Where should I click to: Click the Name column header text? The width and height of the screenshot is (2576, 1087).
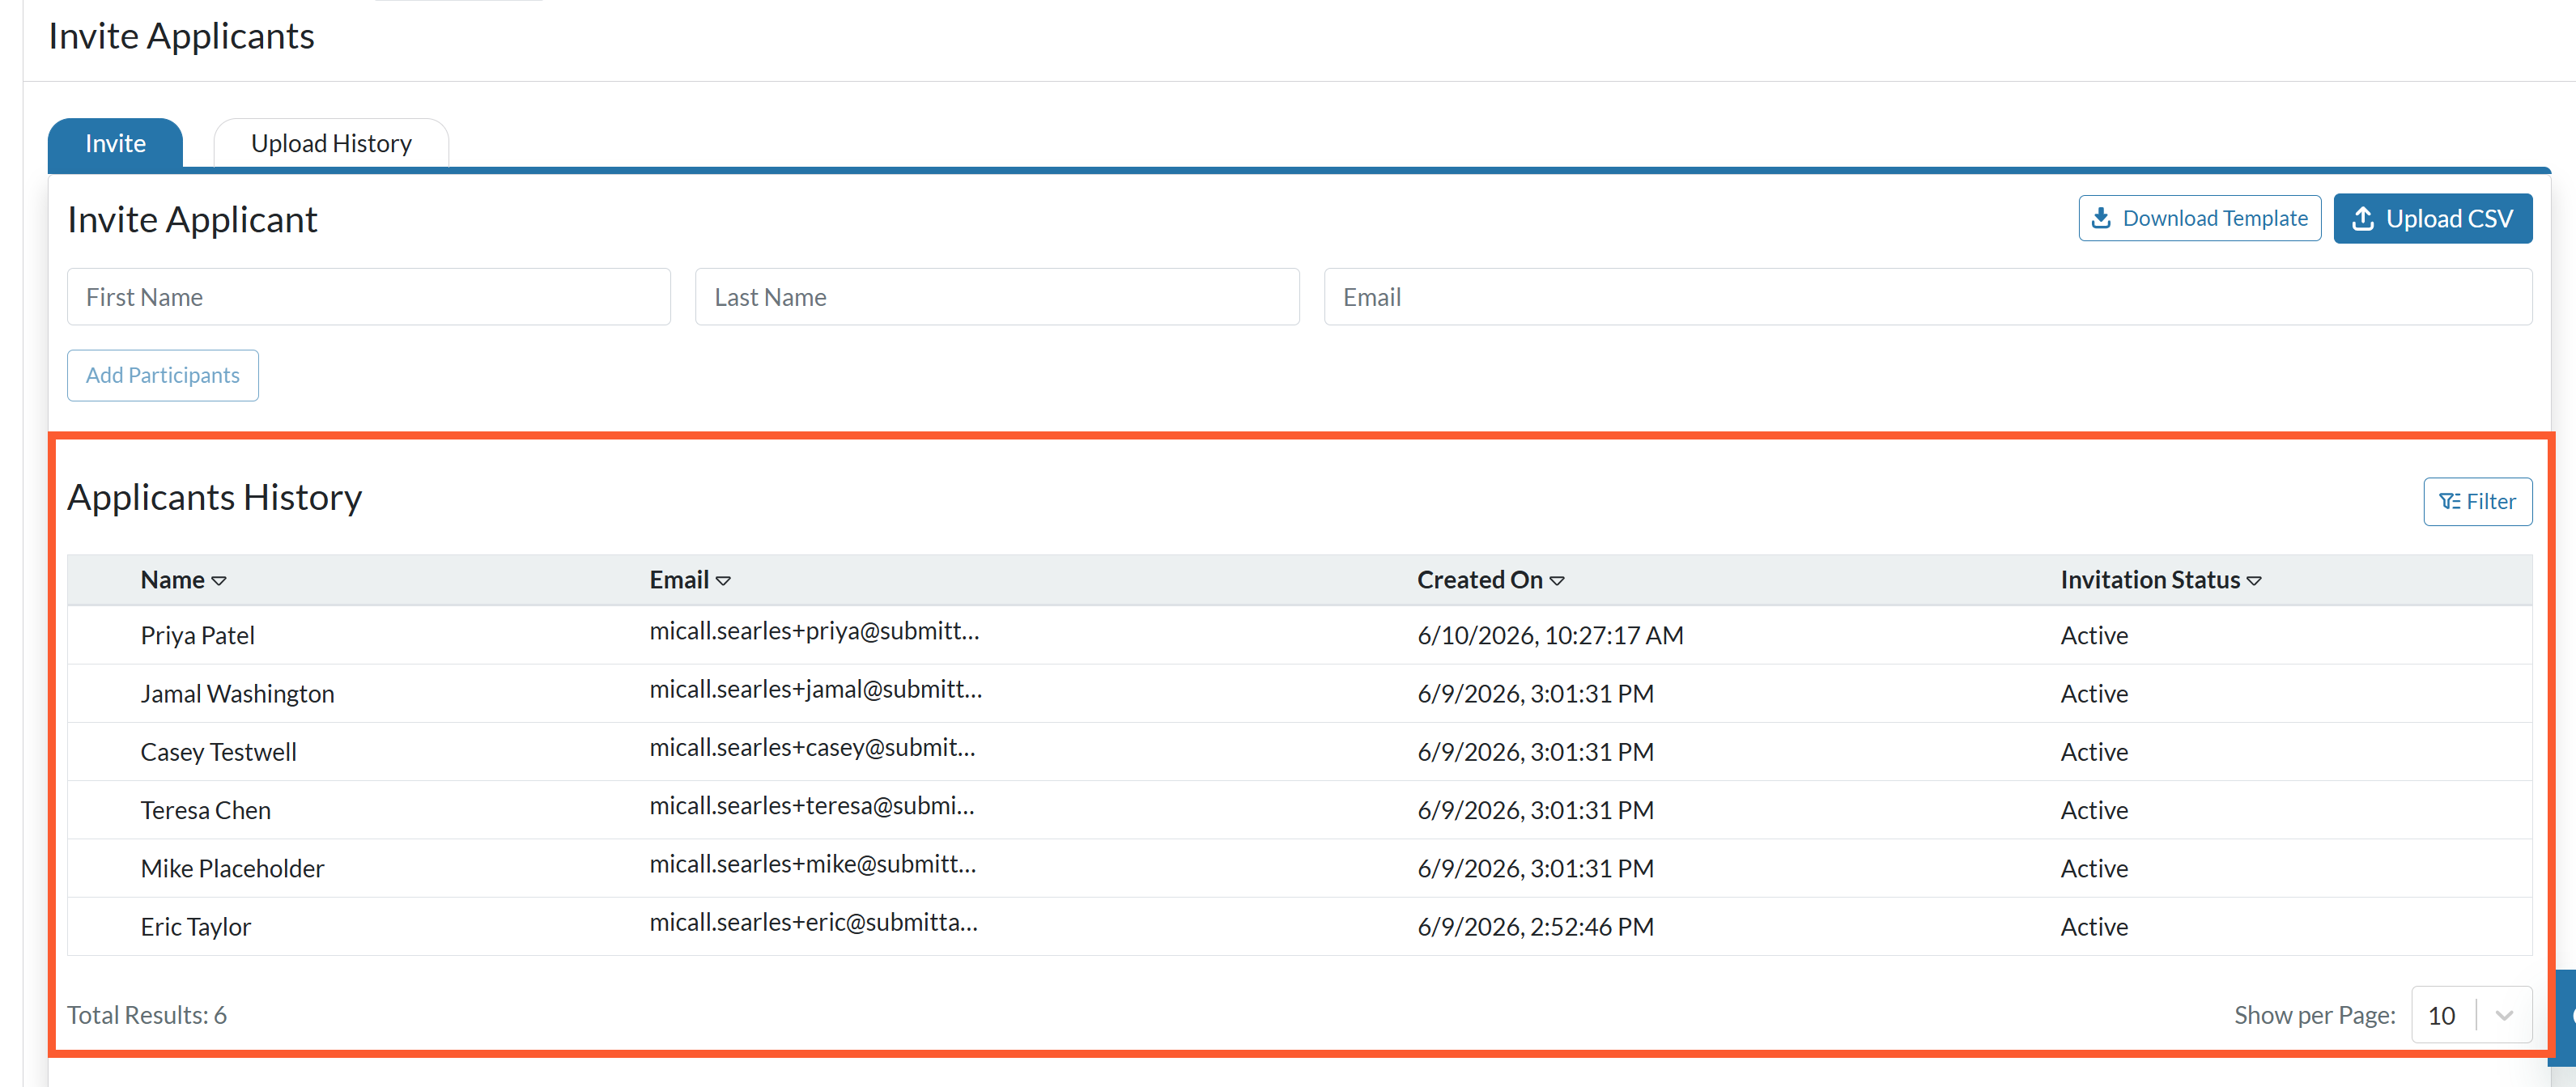(172, 580)
